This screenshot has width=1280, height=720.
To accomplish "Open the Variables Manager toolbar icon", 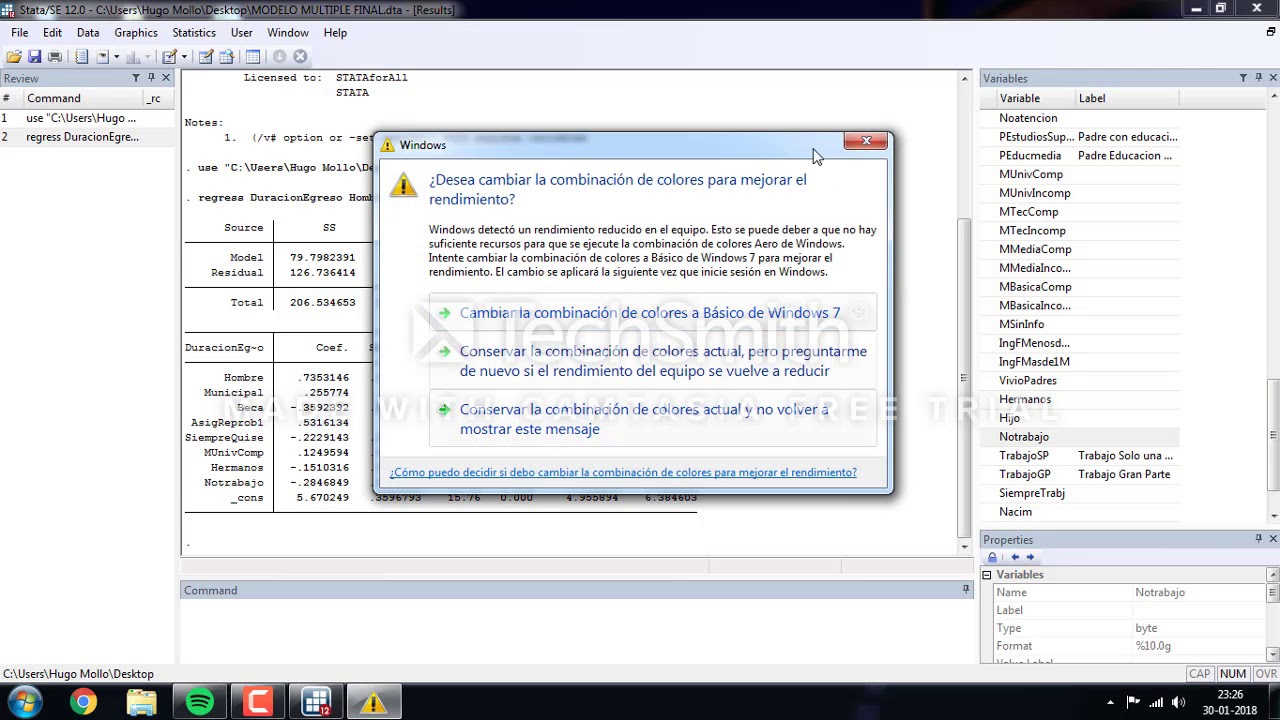I will [253, 57].
